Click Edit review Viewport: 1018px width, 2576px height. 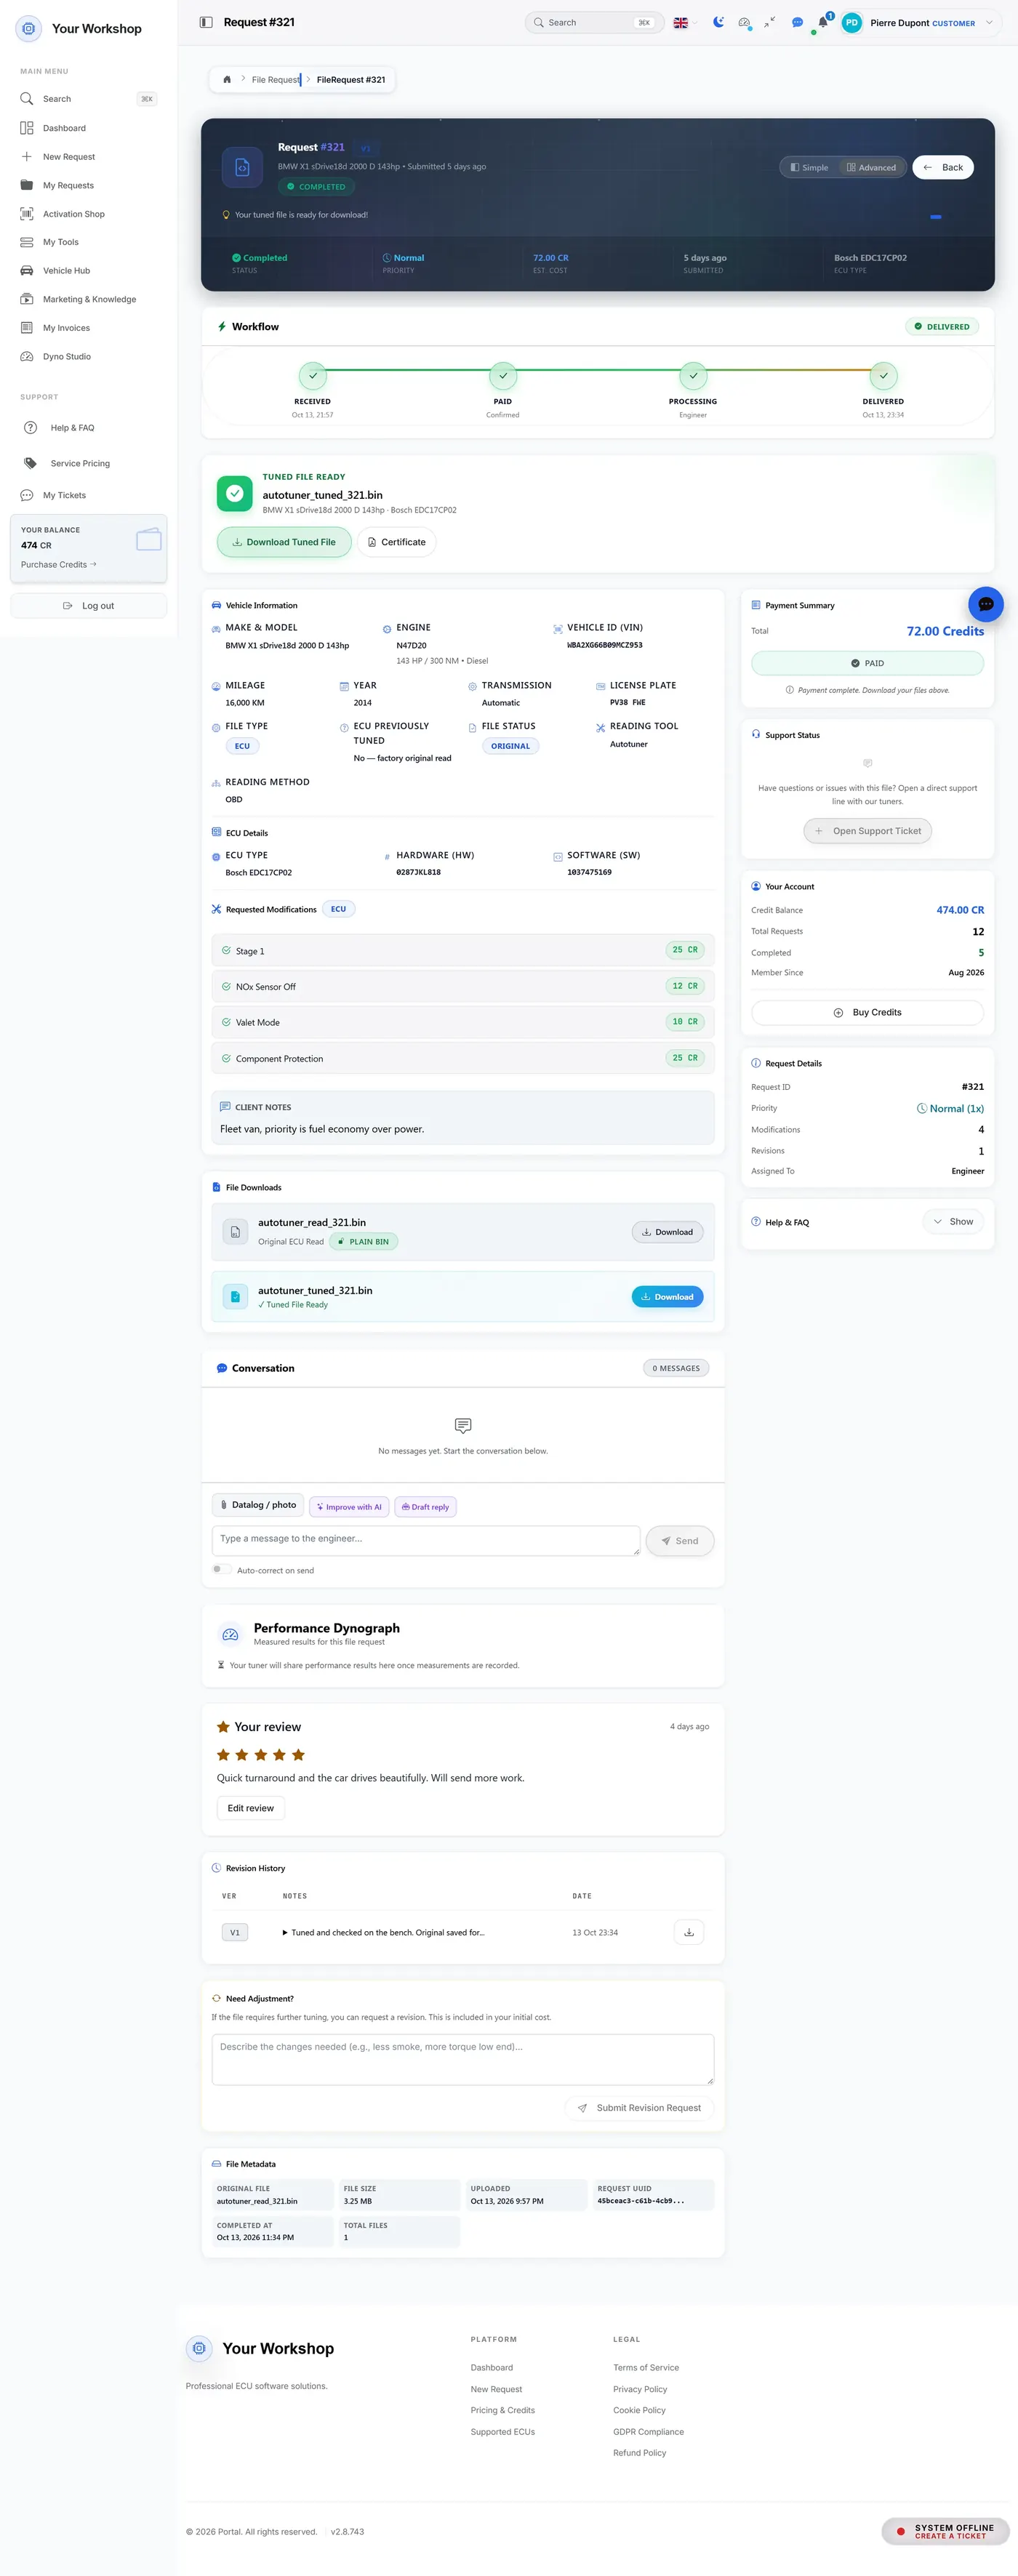[250, 1808]
